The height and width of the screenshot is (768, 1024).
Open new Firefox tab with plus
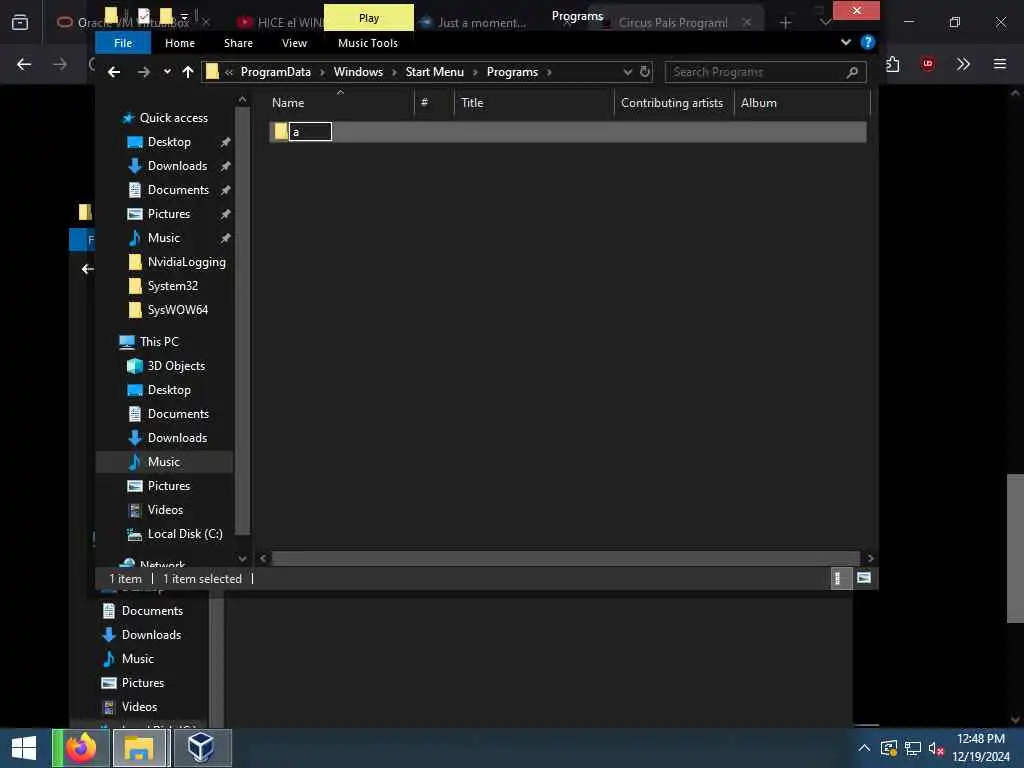coord(786,23)
